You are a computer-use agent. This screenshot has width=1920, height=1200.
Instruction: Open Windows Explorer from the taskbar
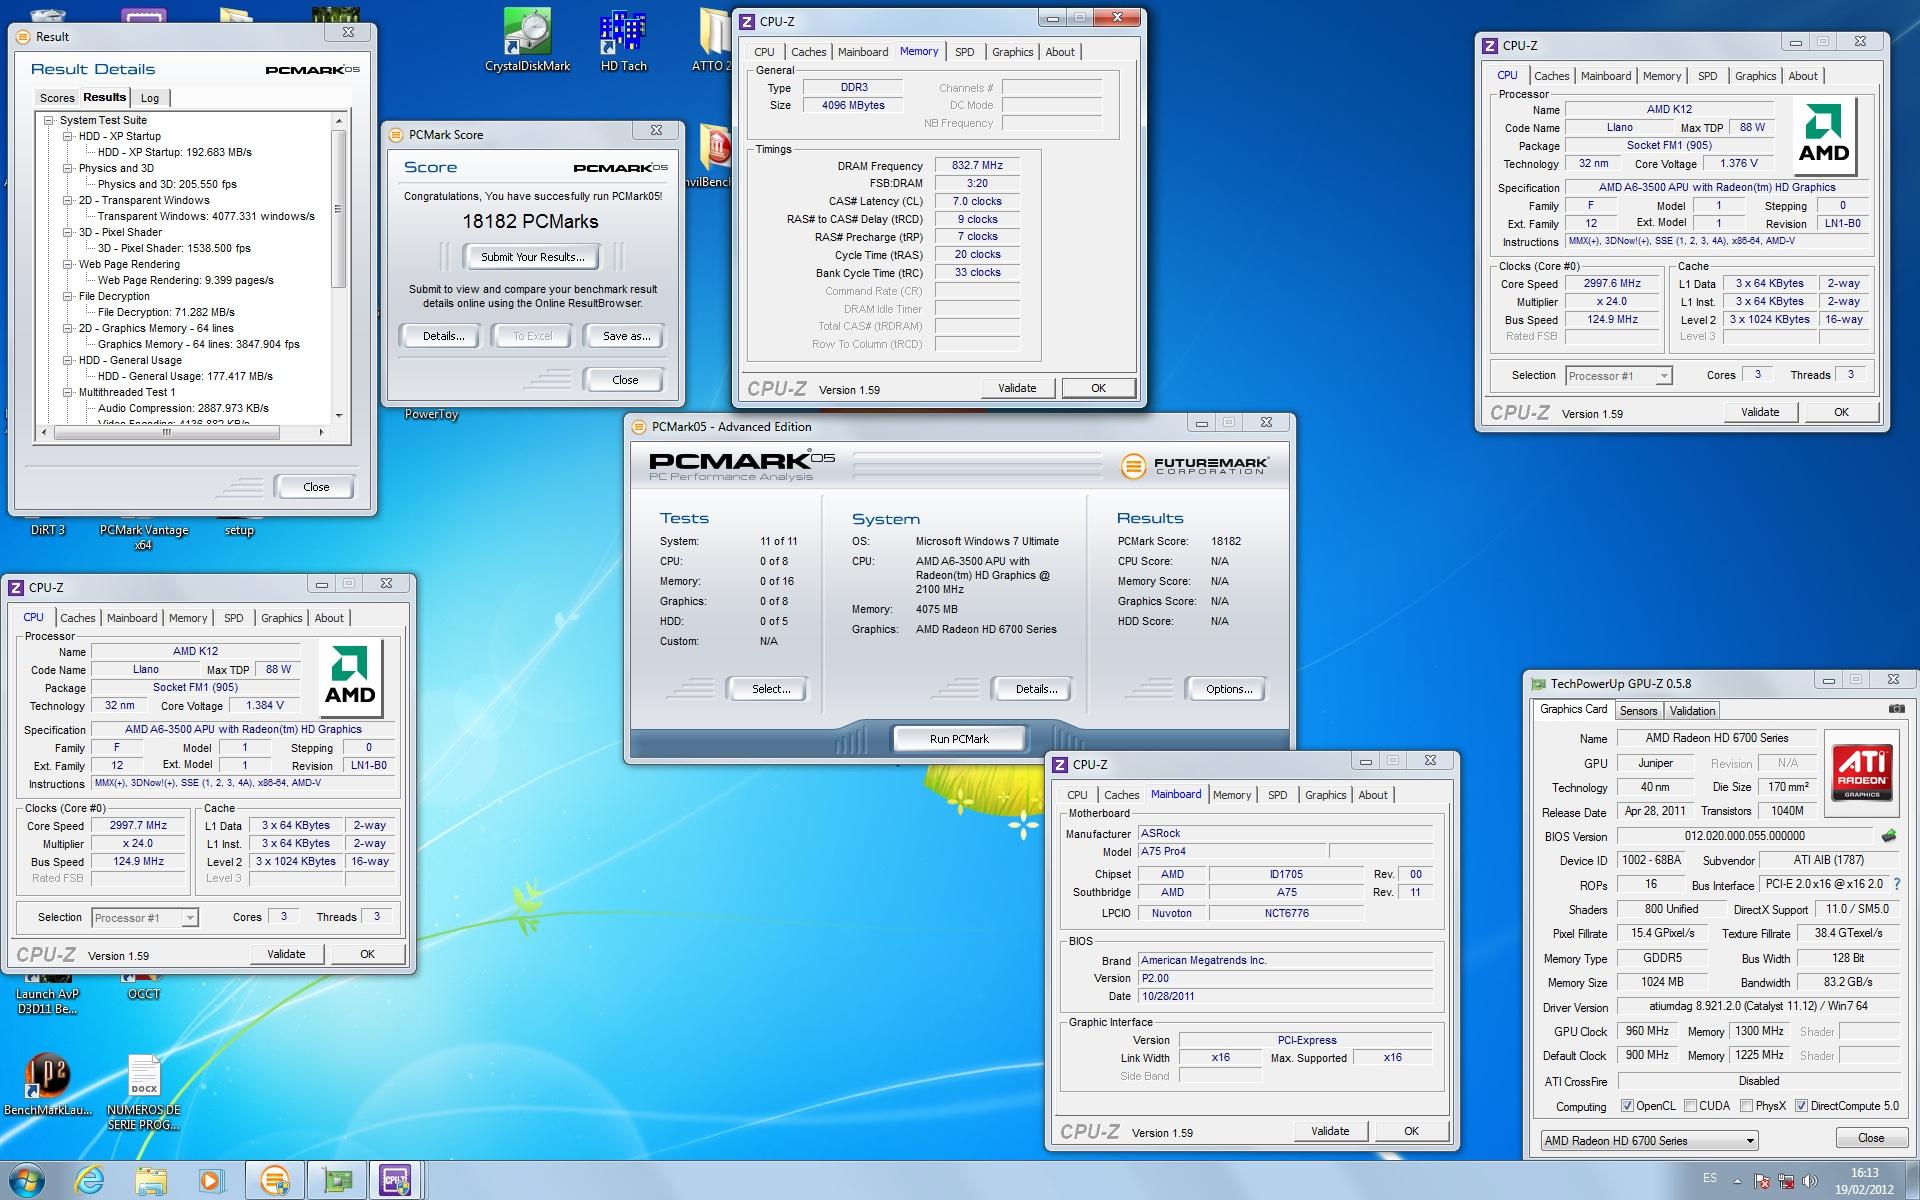(151, 1180)
